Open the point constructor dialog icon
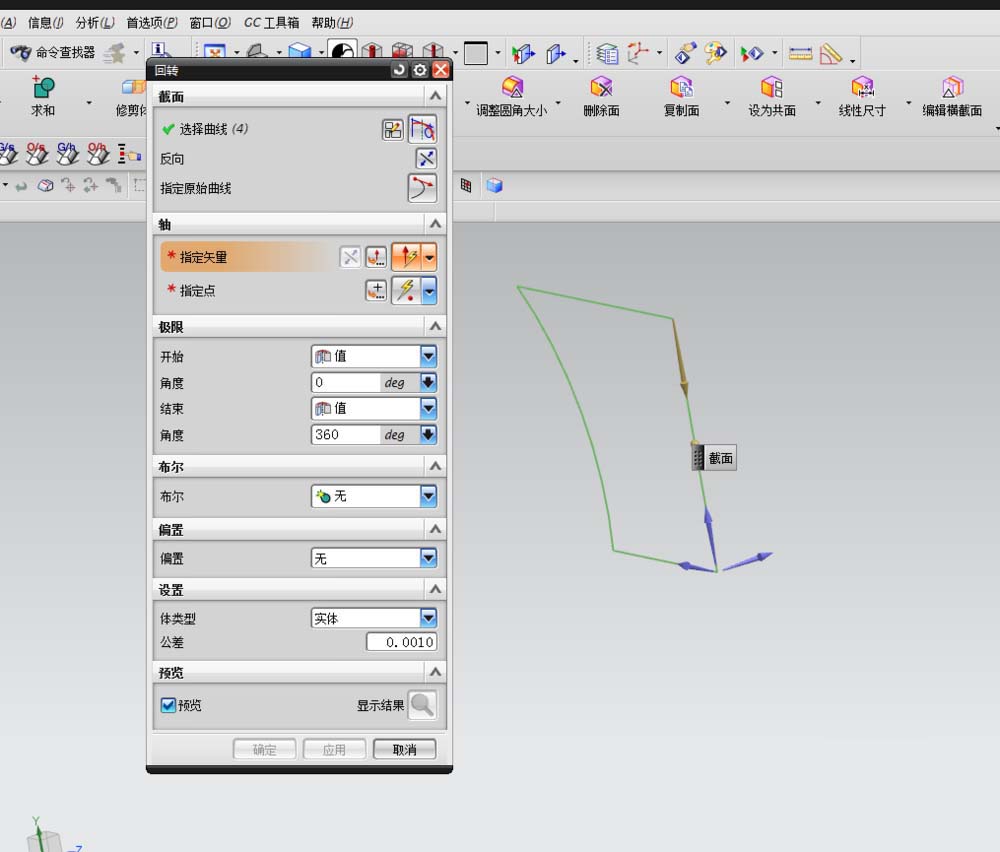Screen dimensions: 1000x852 click(376, 291)
